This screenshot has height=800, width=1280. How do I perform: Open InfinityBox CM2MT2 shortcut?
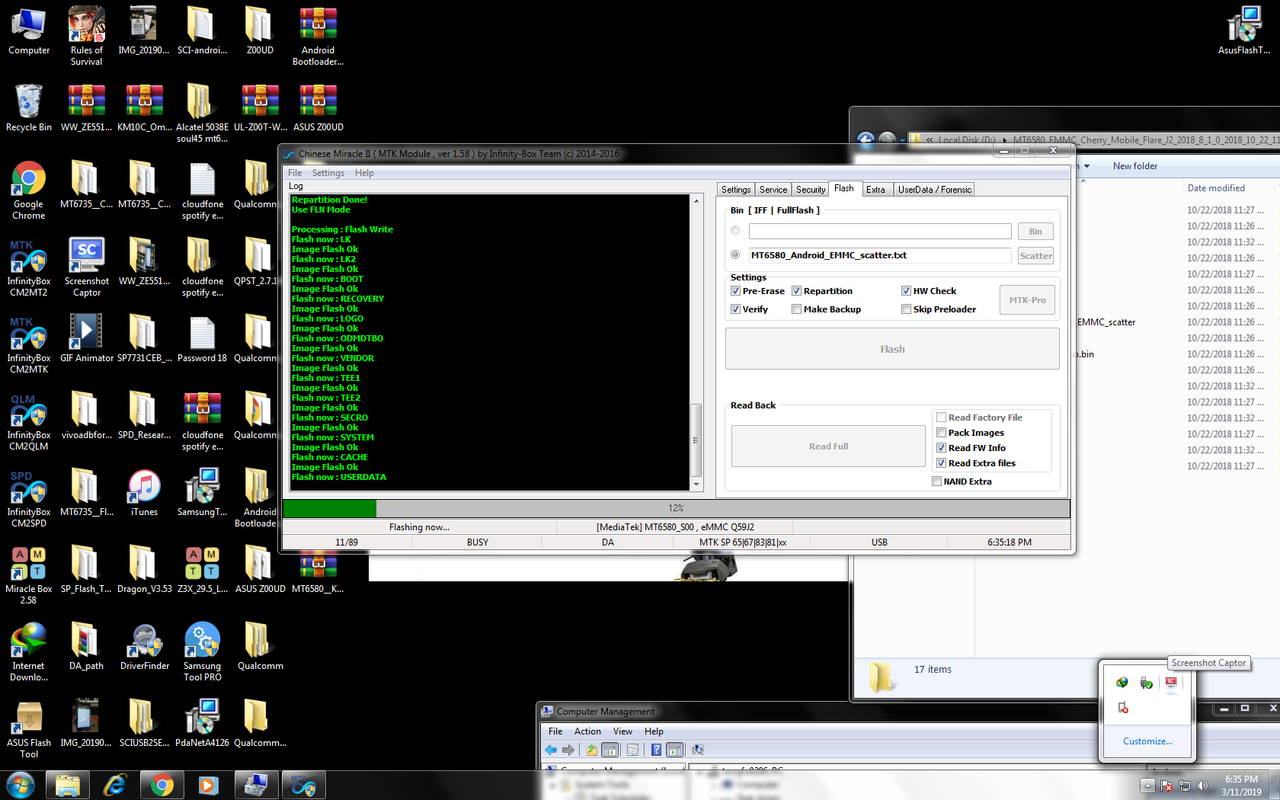tap(29, 267)
